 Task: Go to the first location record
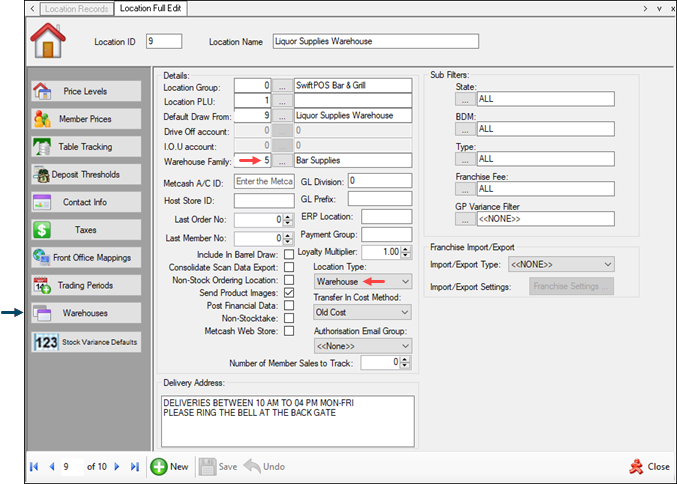34,467
